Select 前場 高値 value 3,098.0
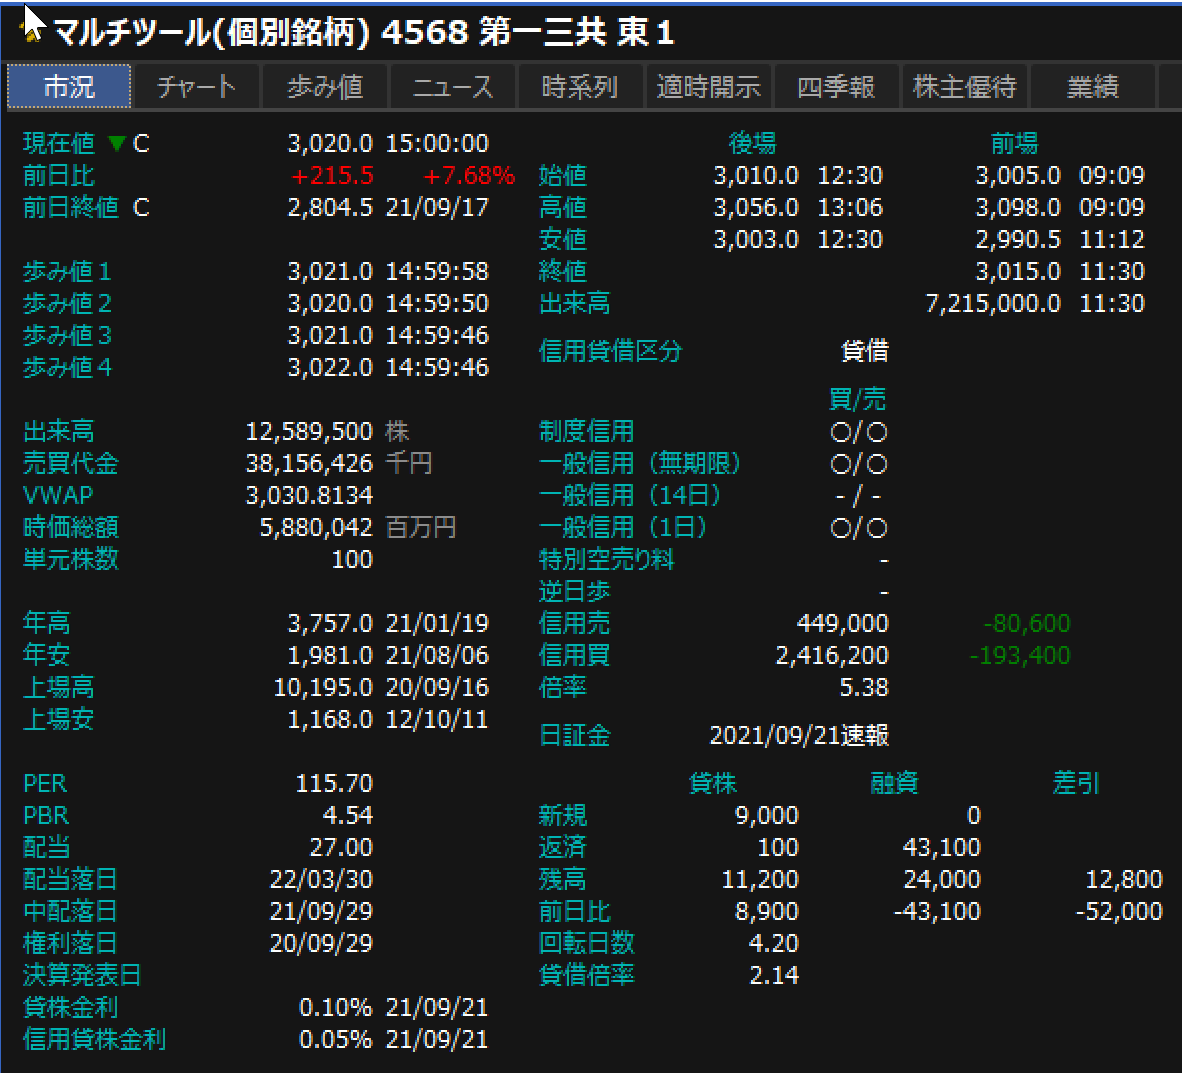Viewport: 1182px width, 1073px height. (1018, 207)
